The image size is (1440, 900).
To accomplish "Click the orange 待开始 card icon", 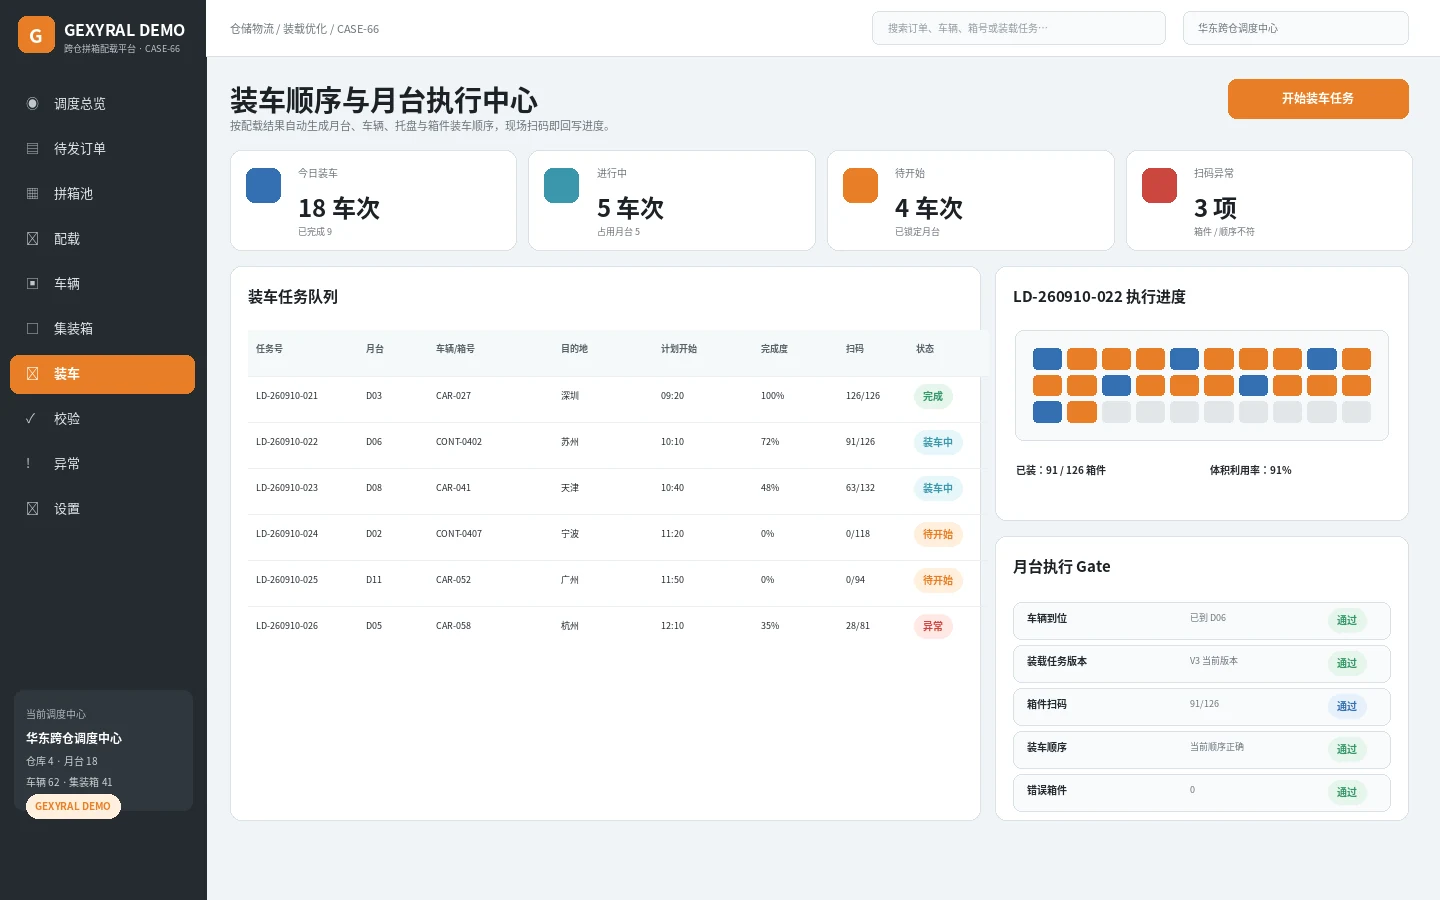I will coord(860,186).
